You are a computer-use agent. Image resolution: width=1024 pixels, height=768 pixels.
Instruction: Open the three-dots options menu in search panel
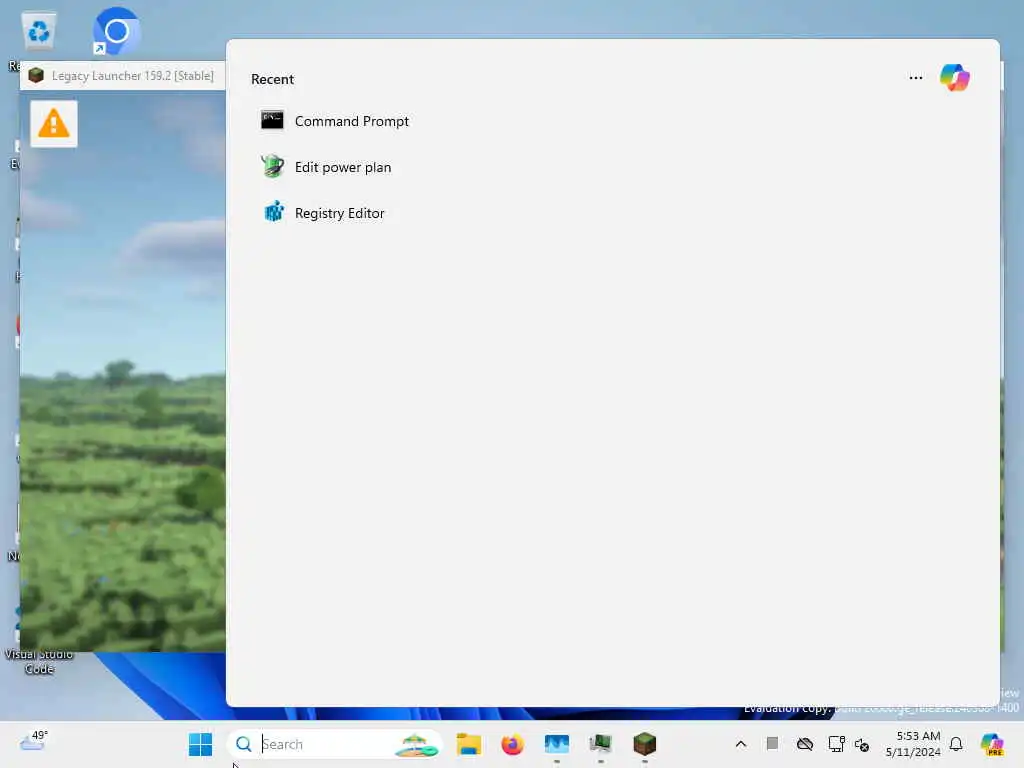(x=916, y=78)
